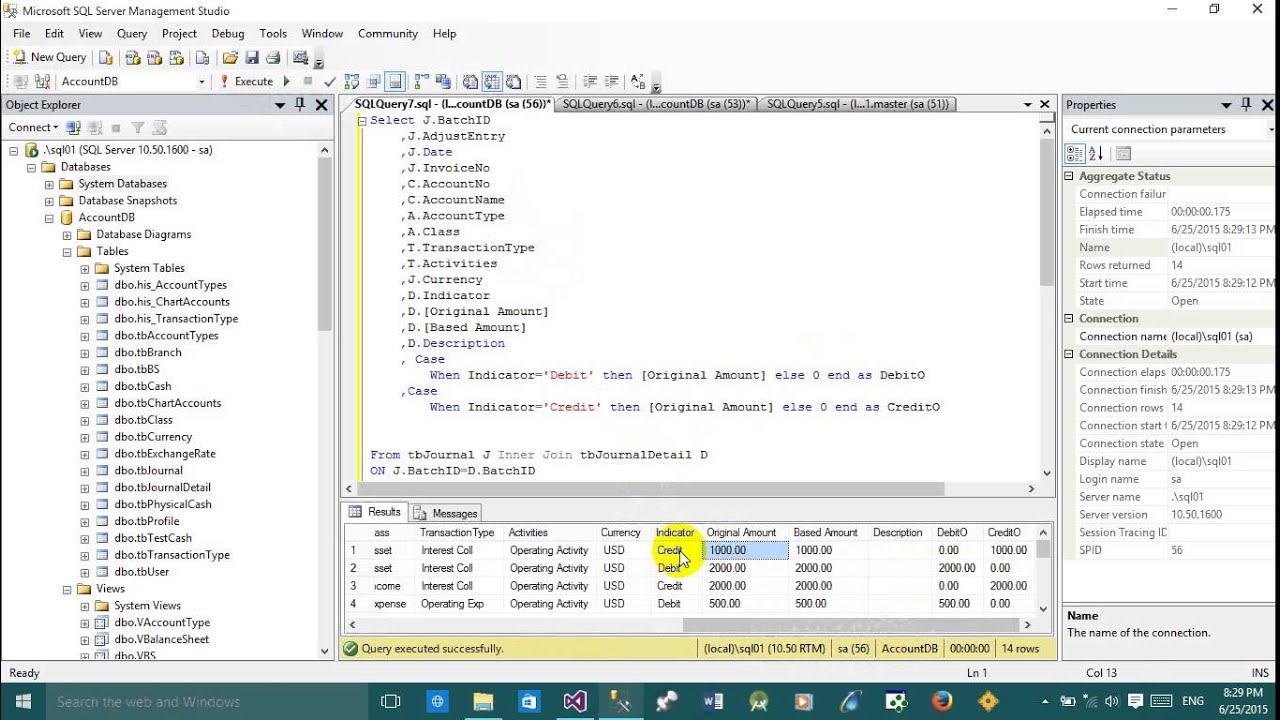Open the Community menu
This screenshot has width=1280, height=720.
point(388,33)
